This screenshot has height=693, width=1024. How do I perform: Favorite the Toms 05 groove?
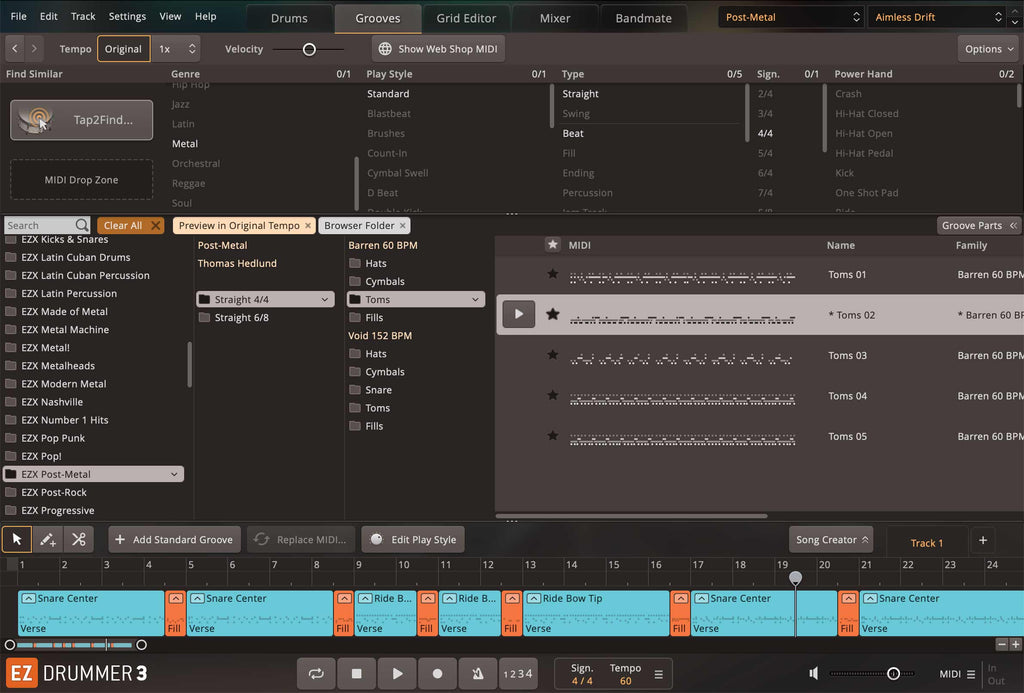pos(552,436)
